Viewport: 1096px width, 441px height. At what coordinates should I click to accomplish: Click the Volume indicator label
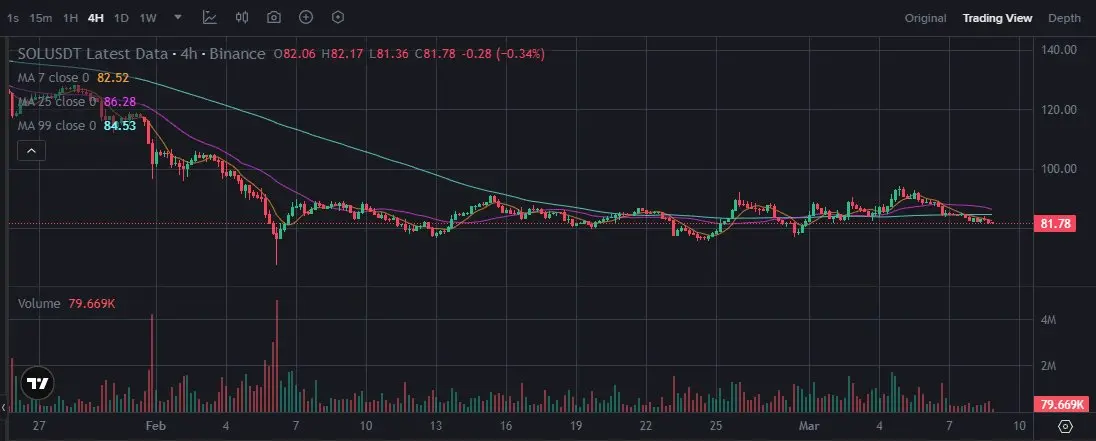pyautogui.click(x=39, y=303)
